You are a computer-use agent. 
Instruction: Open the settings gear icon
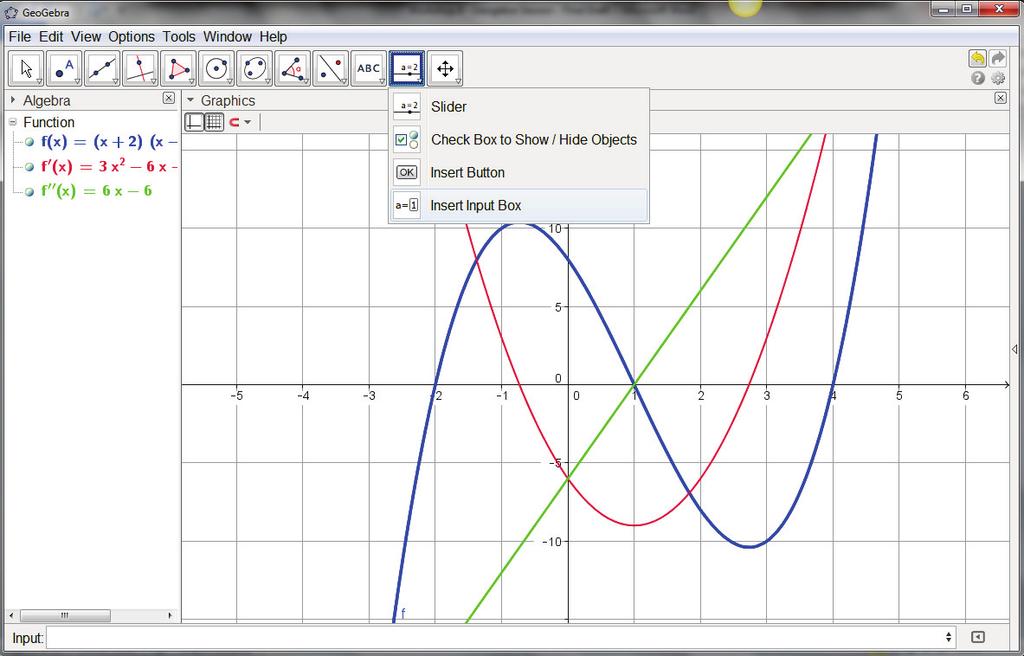(998, 78)
